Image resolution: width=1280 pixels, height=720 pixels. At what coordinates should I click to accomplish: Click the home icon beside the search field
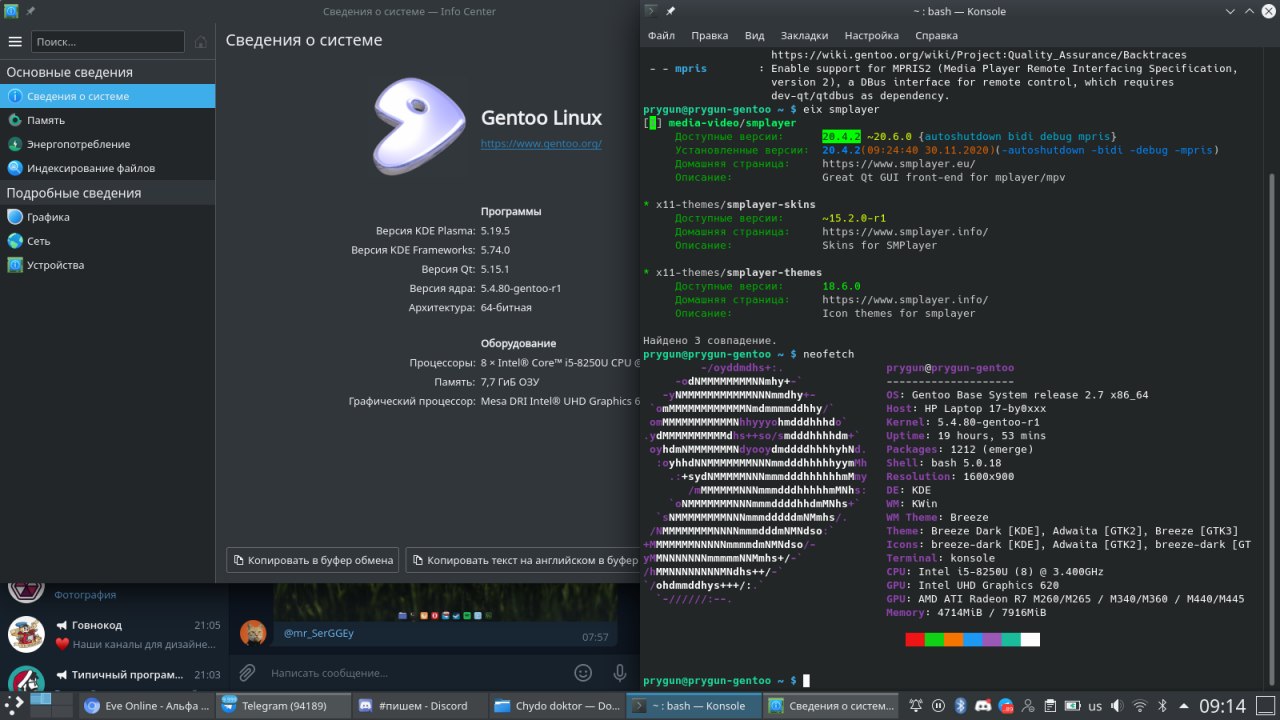[x=201, y=42]
